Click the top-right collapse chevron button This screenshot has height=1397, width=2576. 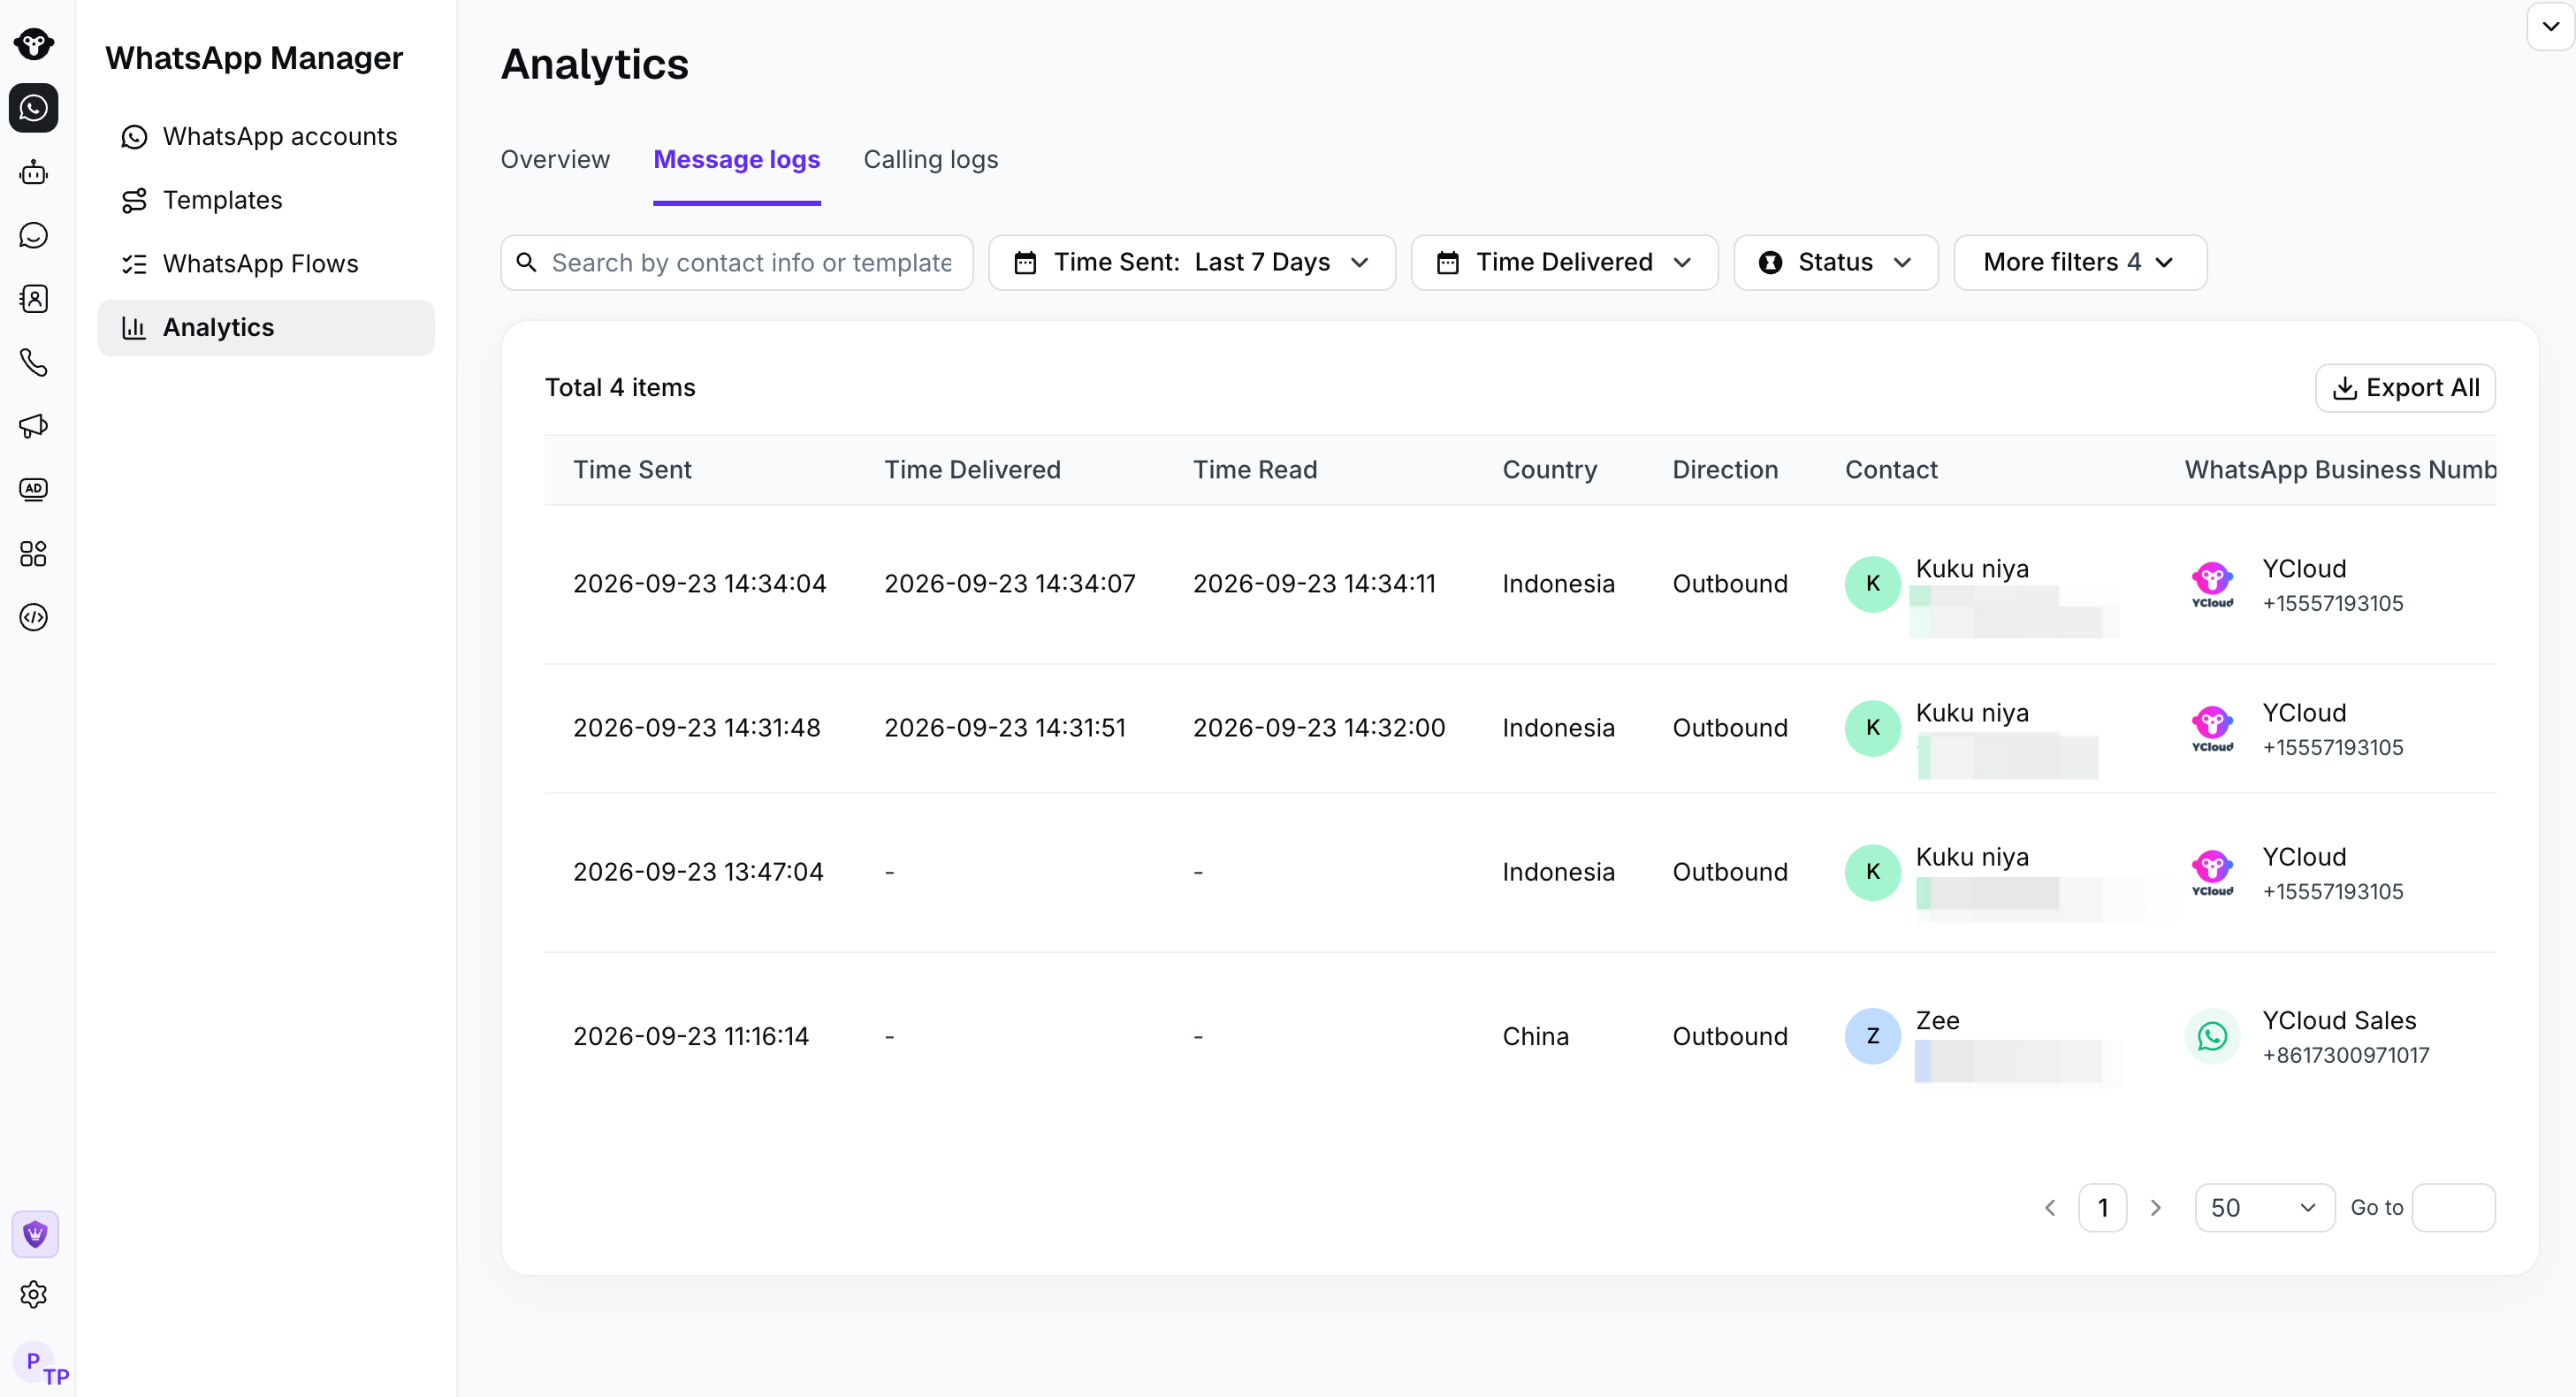click(x=2550, y=26)
